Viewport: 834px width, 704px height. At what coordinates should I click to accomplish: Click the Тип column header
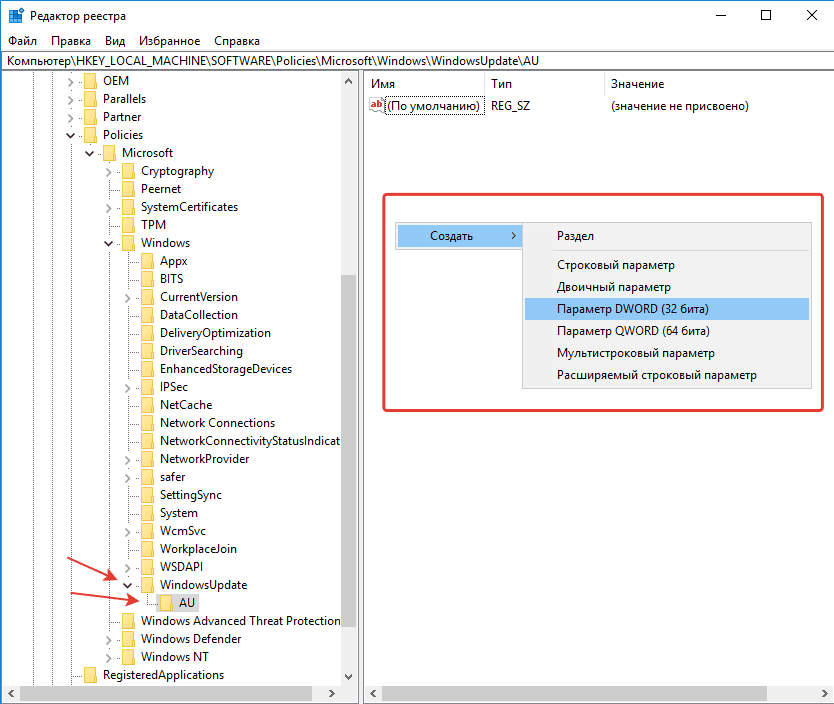pyautogui.click(x=500, y=84)
